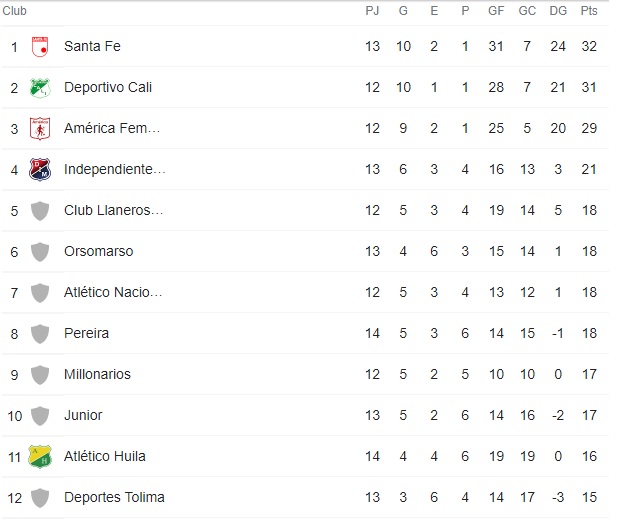630x525 pixels.
Task: Open the Junior team page
Action: [x=83, y=415]
